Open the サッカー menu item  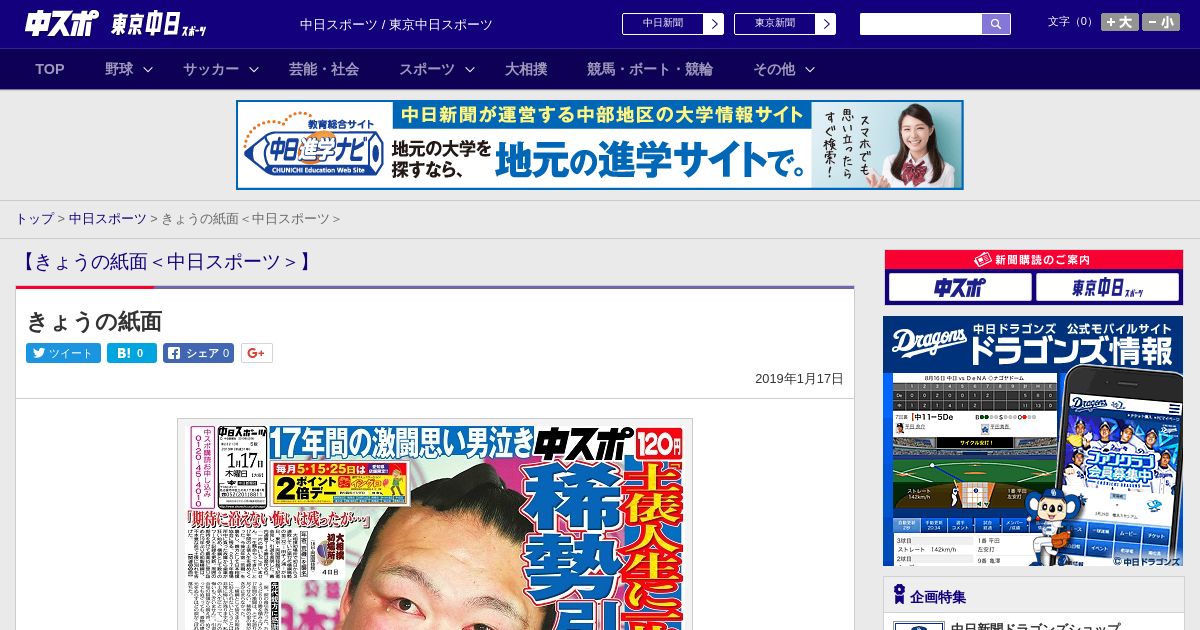pos(211,69)
